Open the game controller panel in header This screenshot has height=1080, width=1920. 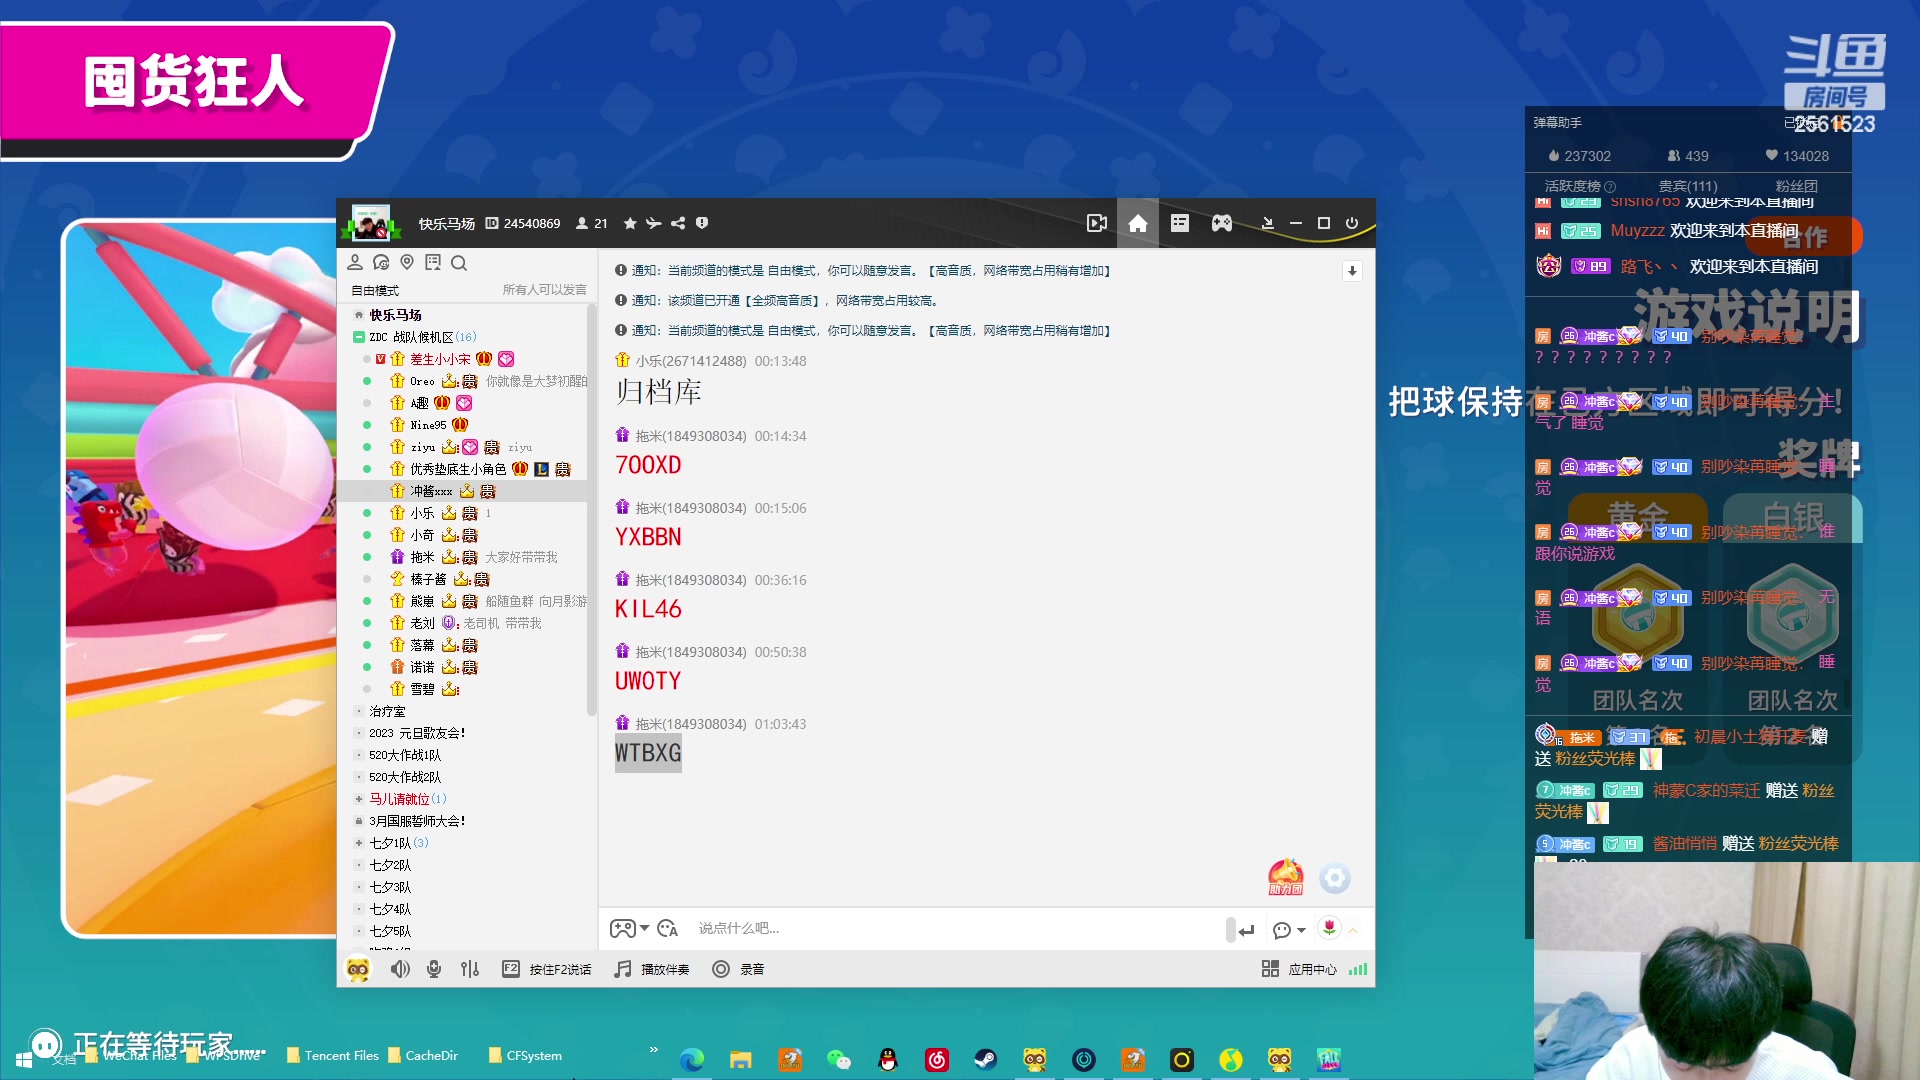pyautogui.click(x=1222, y=223)
